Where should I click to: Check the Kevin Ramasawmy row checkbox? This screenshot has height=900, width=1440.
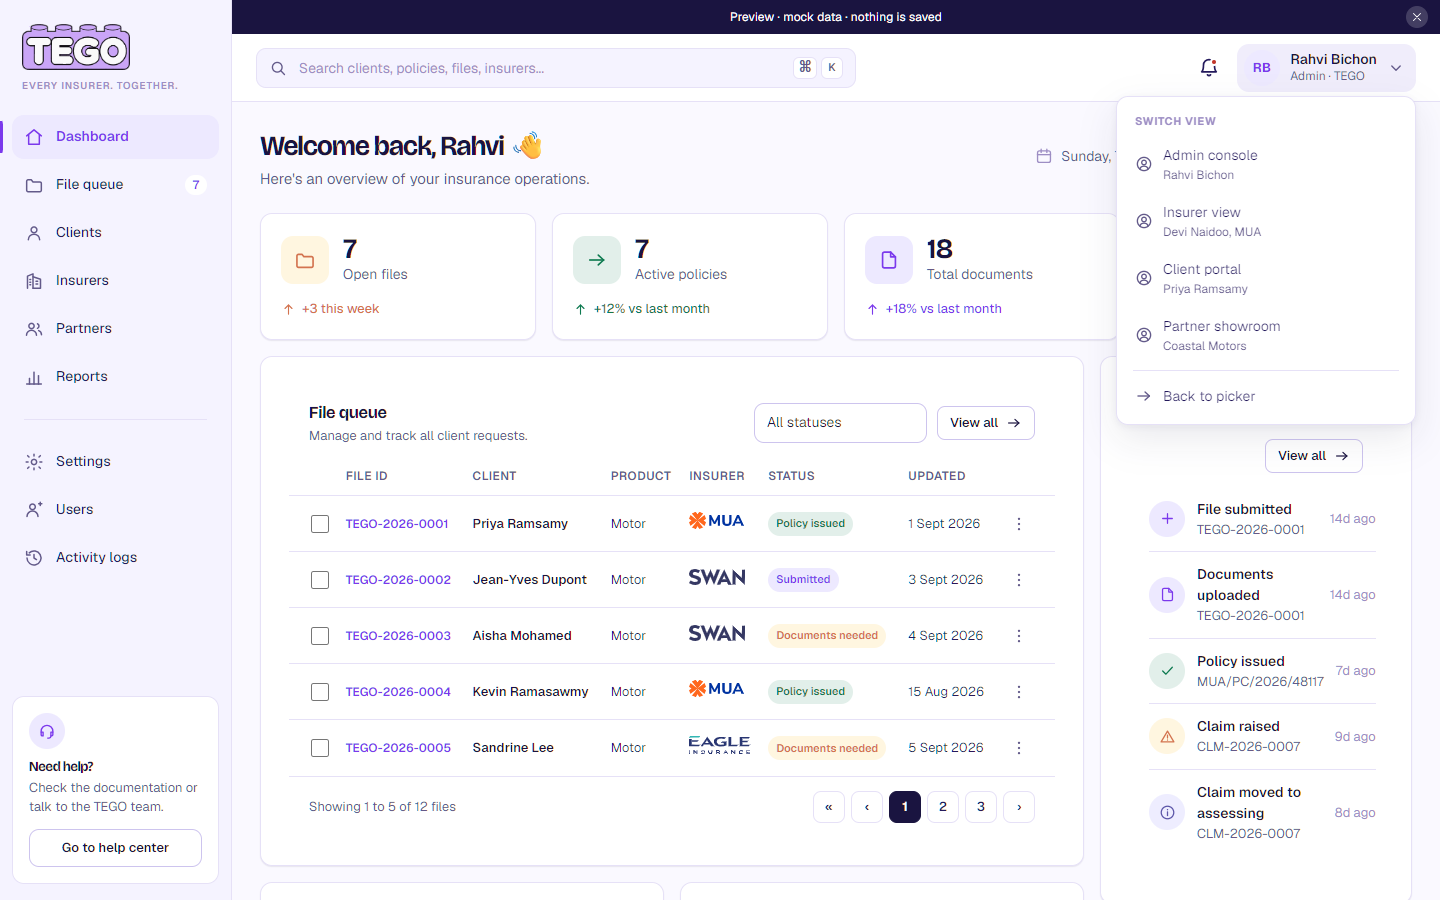(x=320, y=692)
